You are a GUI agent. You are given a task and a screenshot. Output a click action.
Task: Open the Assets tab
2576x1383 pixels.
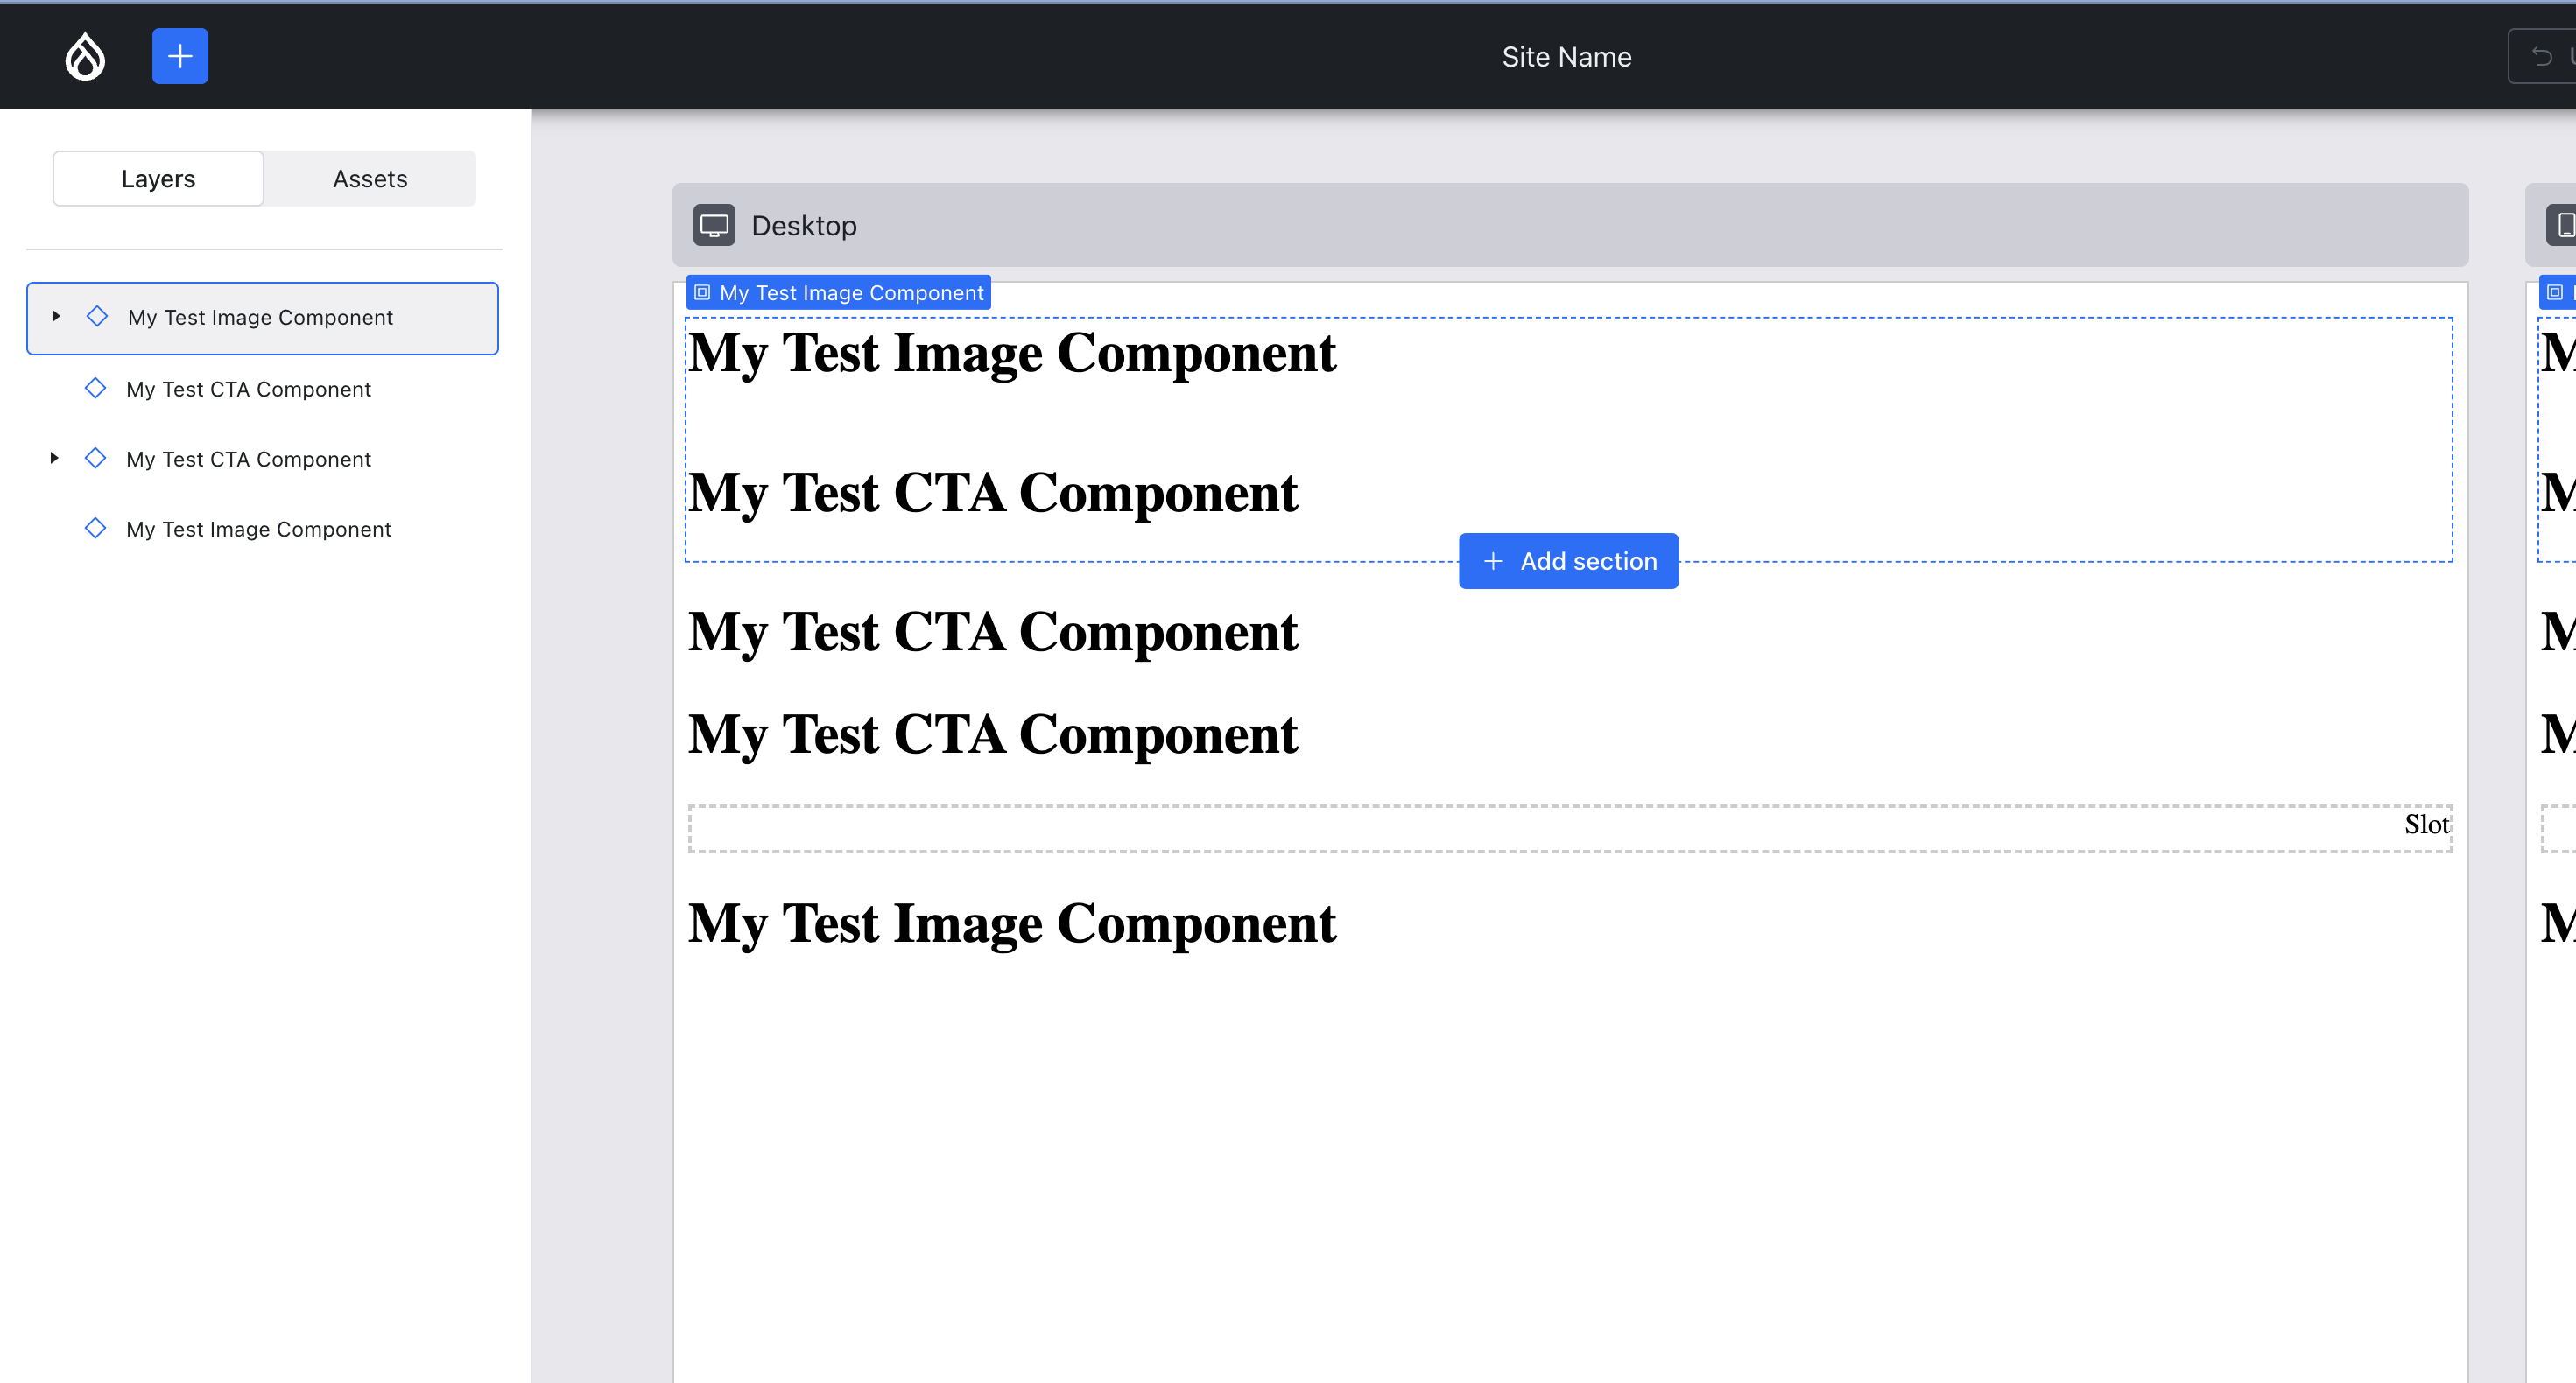[x=370, y=179]
